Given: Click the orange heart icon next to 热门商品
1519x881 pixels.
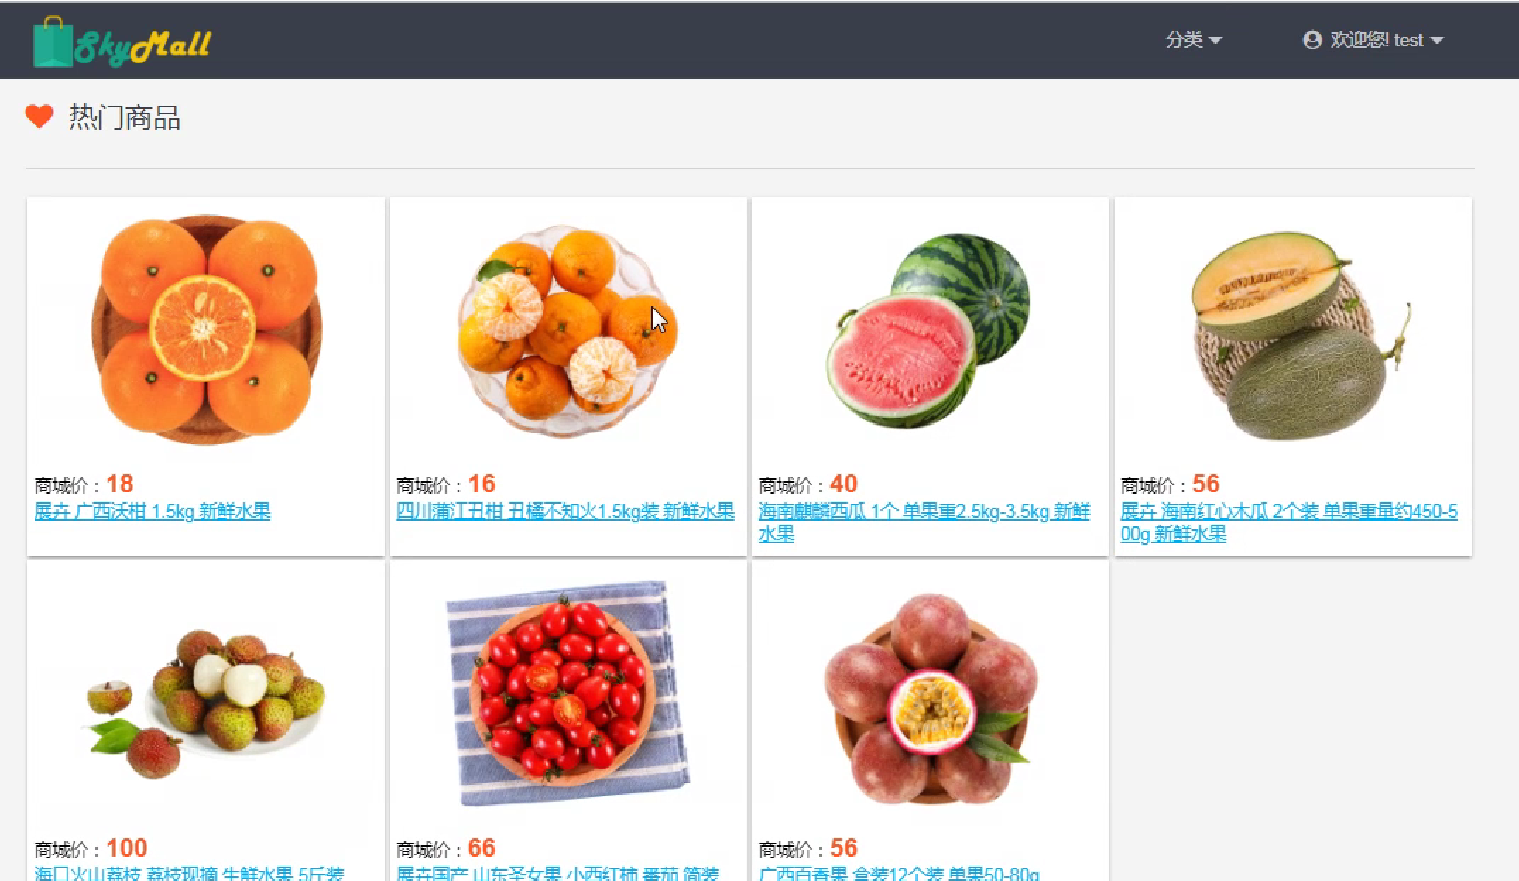Looking at the screenshot, I should (39, 117).
